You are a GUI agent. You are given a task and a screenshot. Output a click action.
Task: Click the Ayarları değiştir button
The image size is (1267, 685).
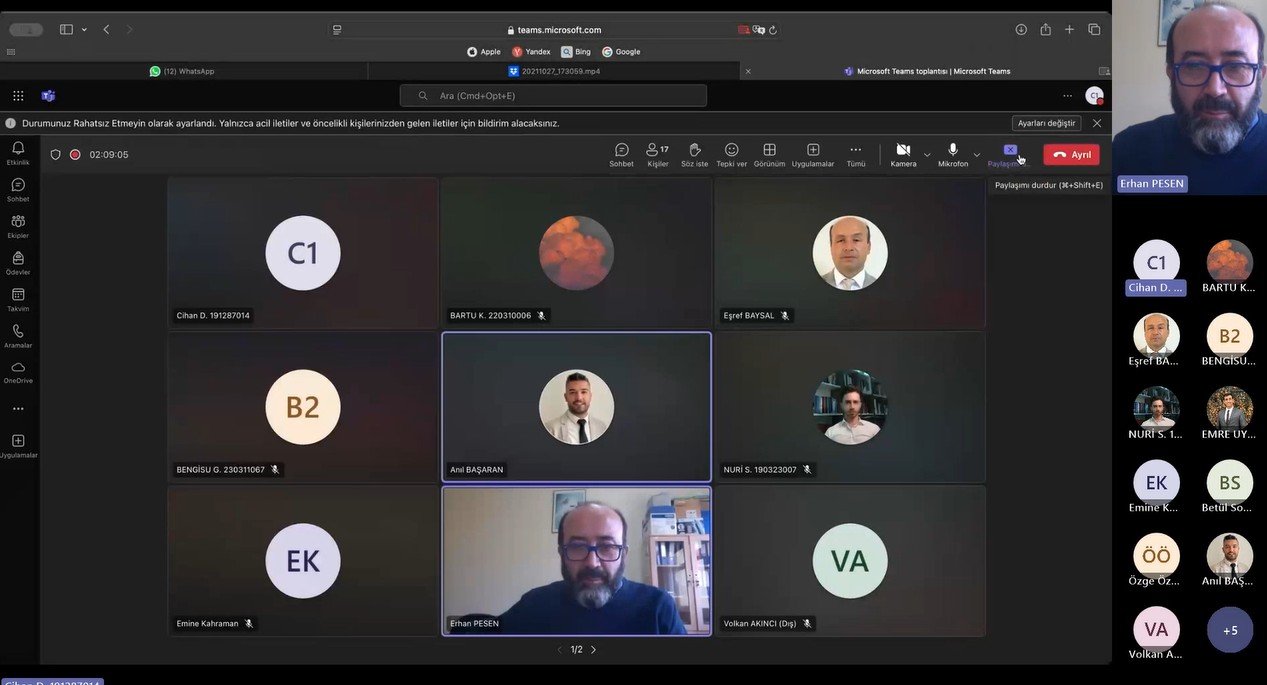pos(1046,123)
